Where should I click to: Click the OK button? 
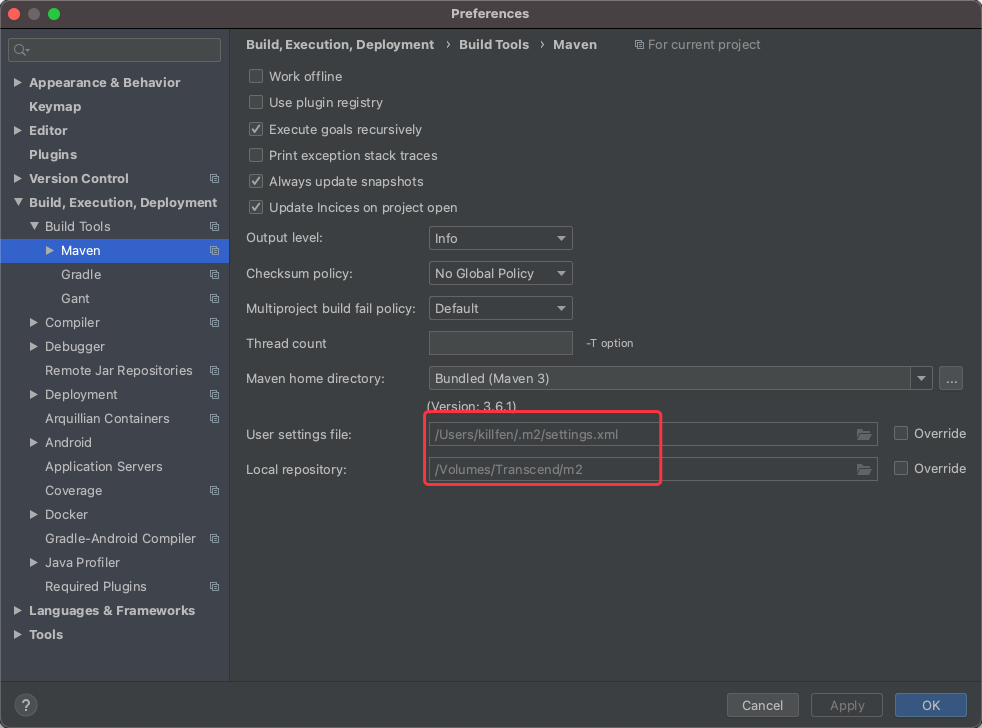pyautogui.click(x=931, y=705)
